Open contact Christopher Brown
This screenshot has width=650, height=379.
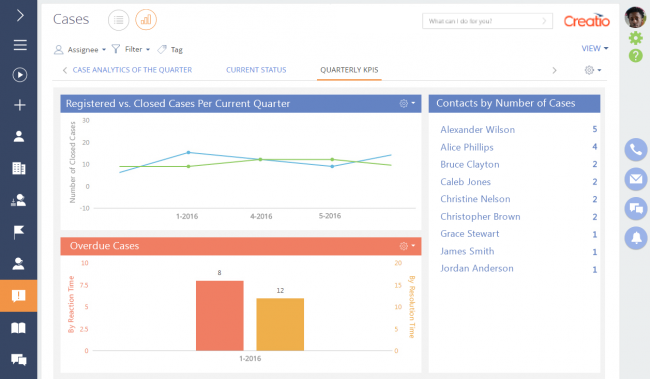click(480, 216)
